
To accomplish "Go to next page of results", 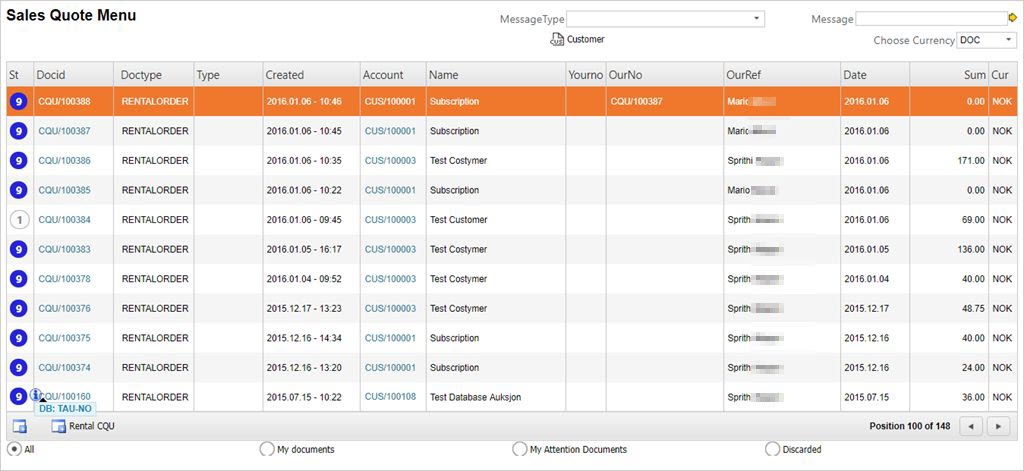I will [997, 427].
